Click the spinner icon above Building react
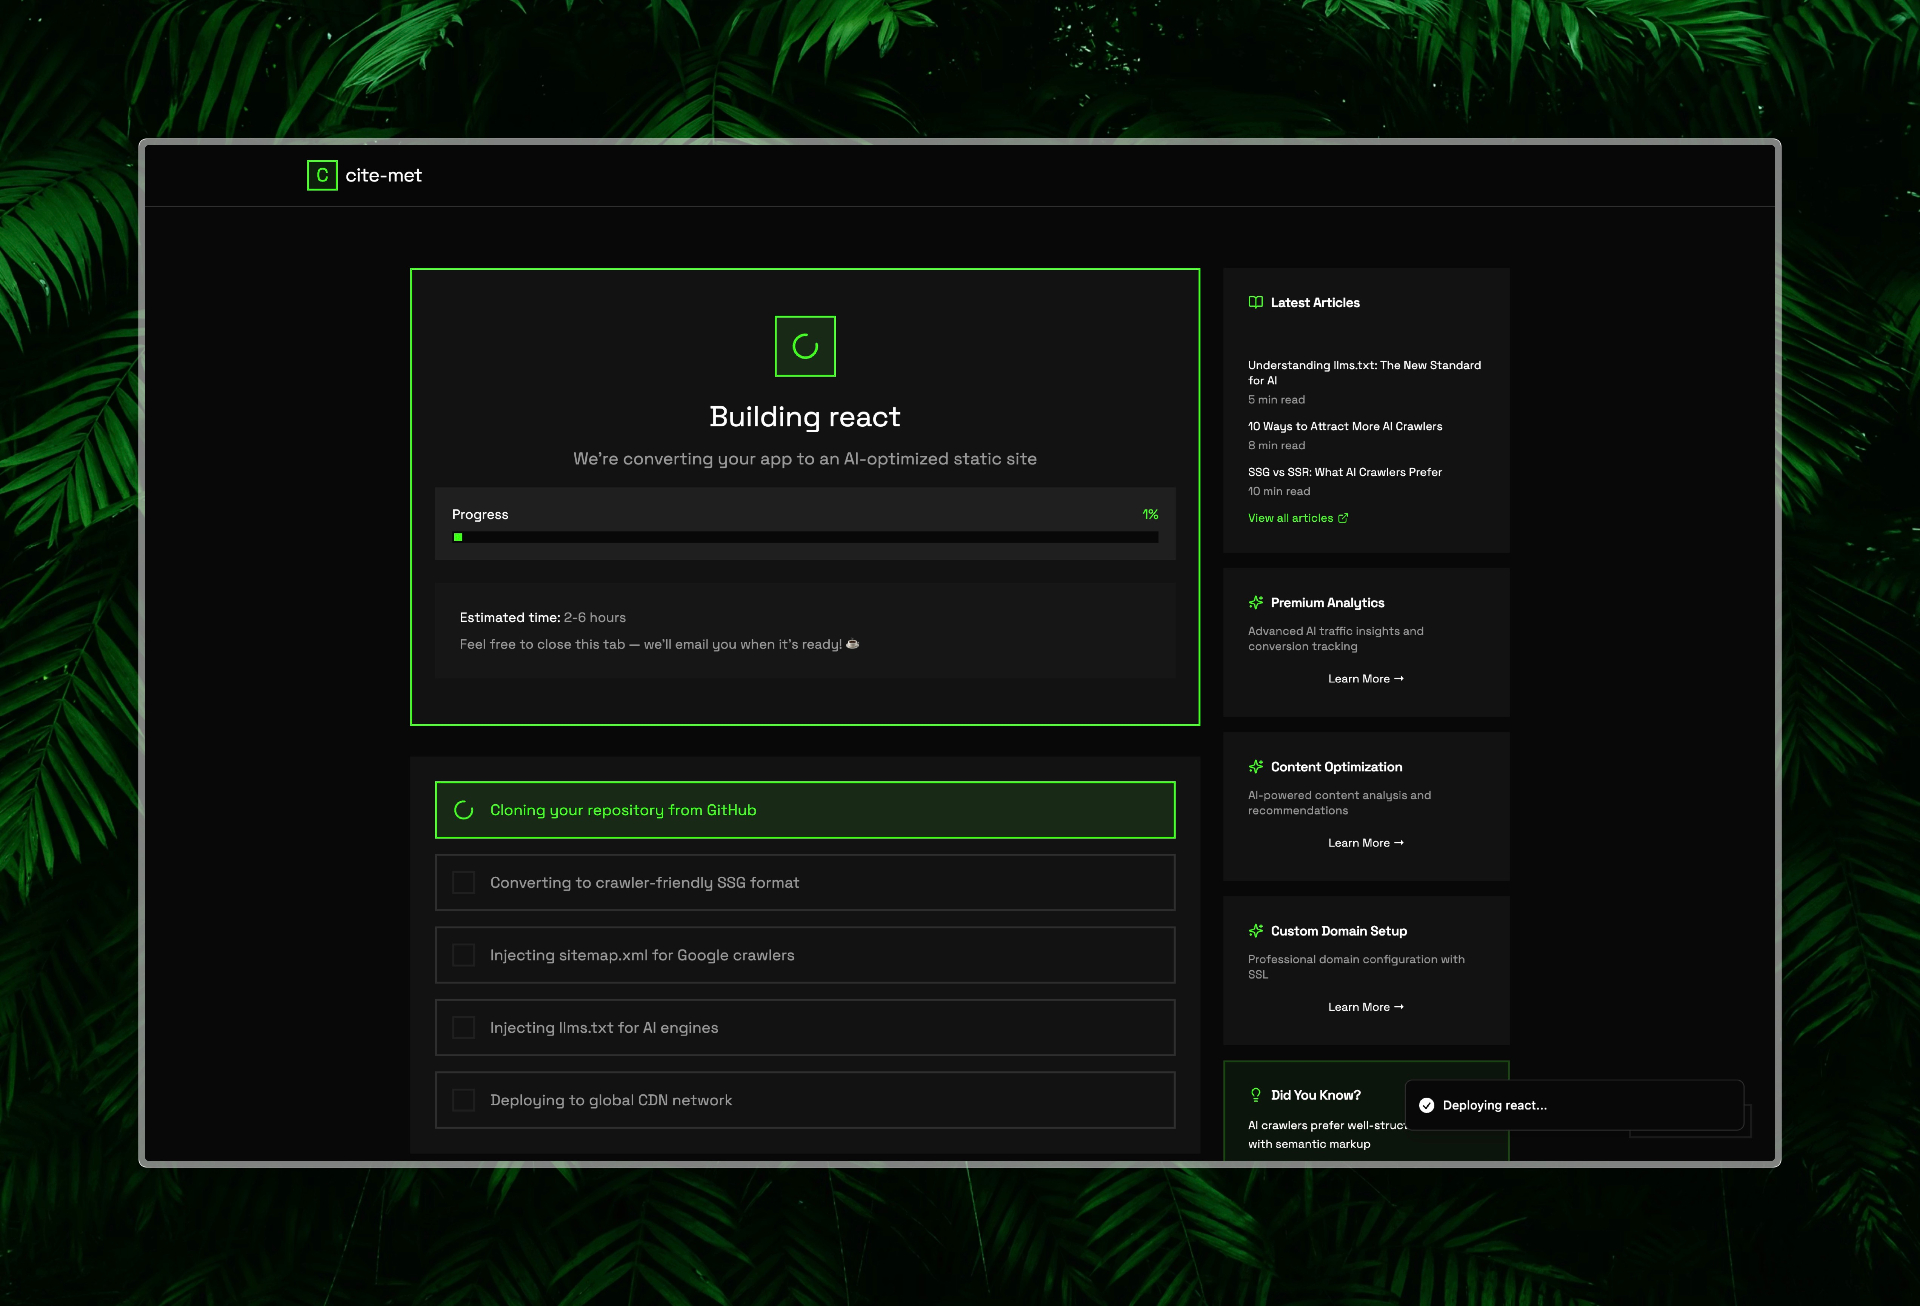 (x=804, y=346)
